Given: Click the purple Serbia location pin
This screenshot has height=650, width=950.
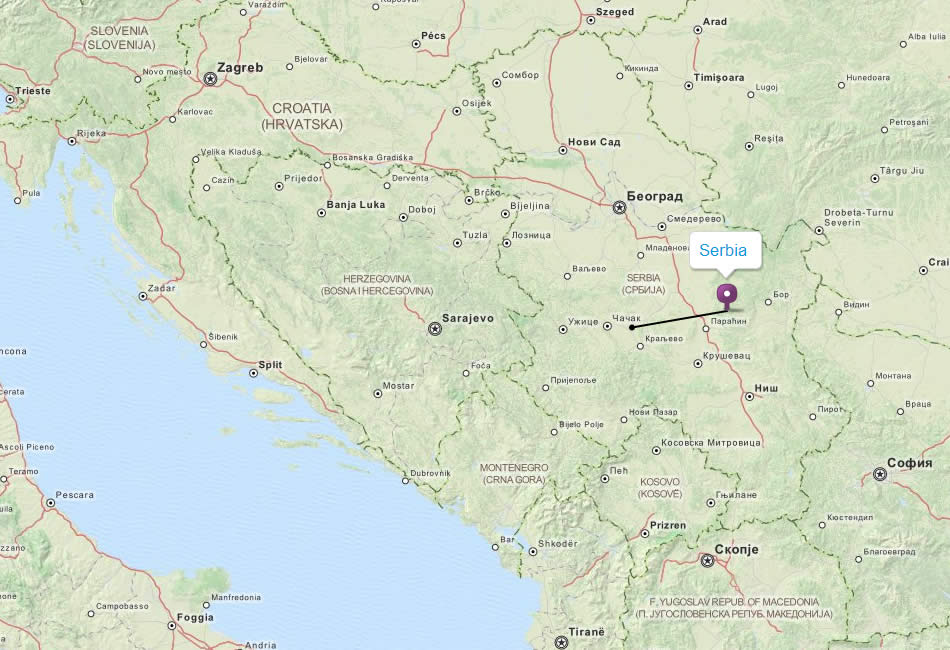Looking at the screenshot, I should pos(726,296).
